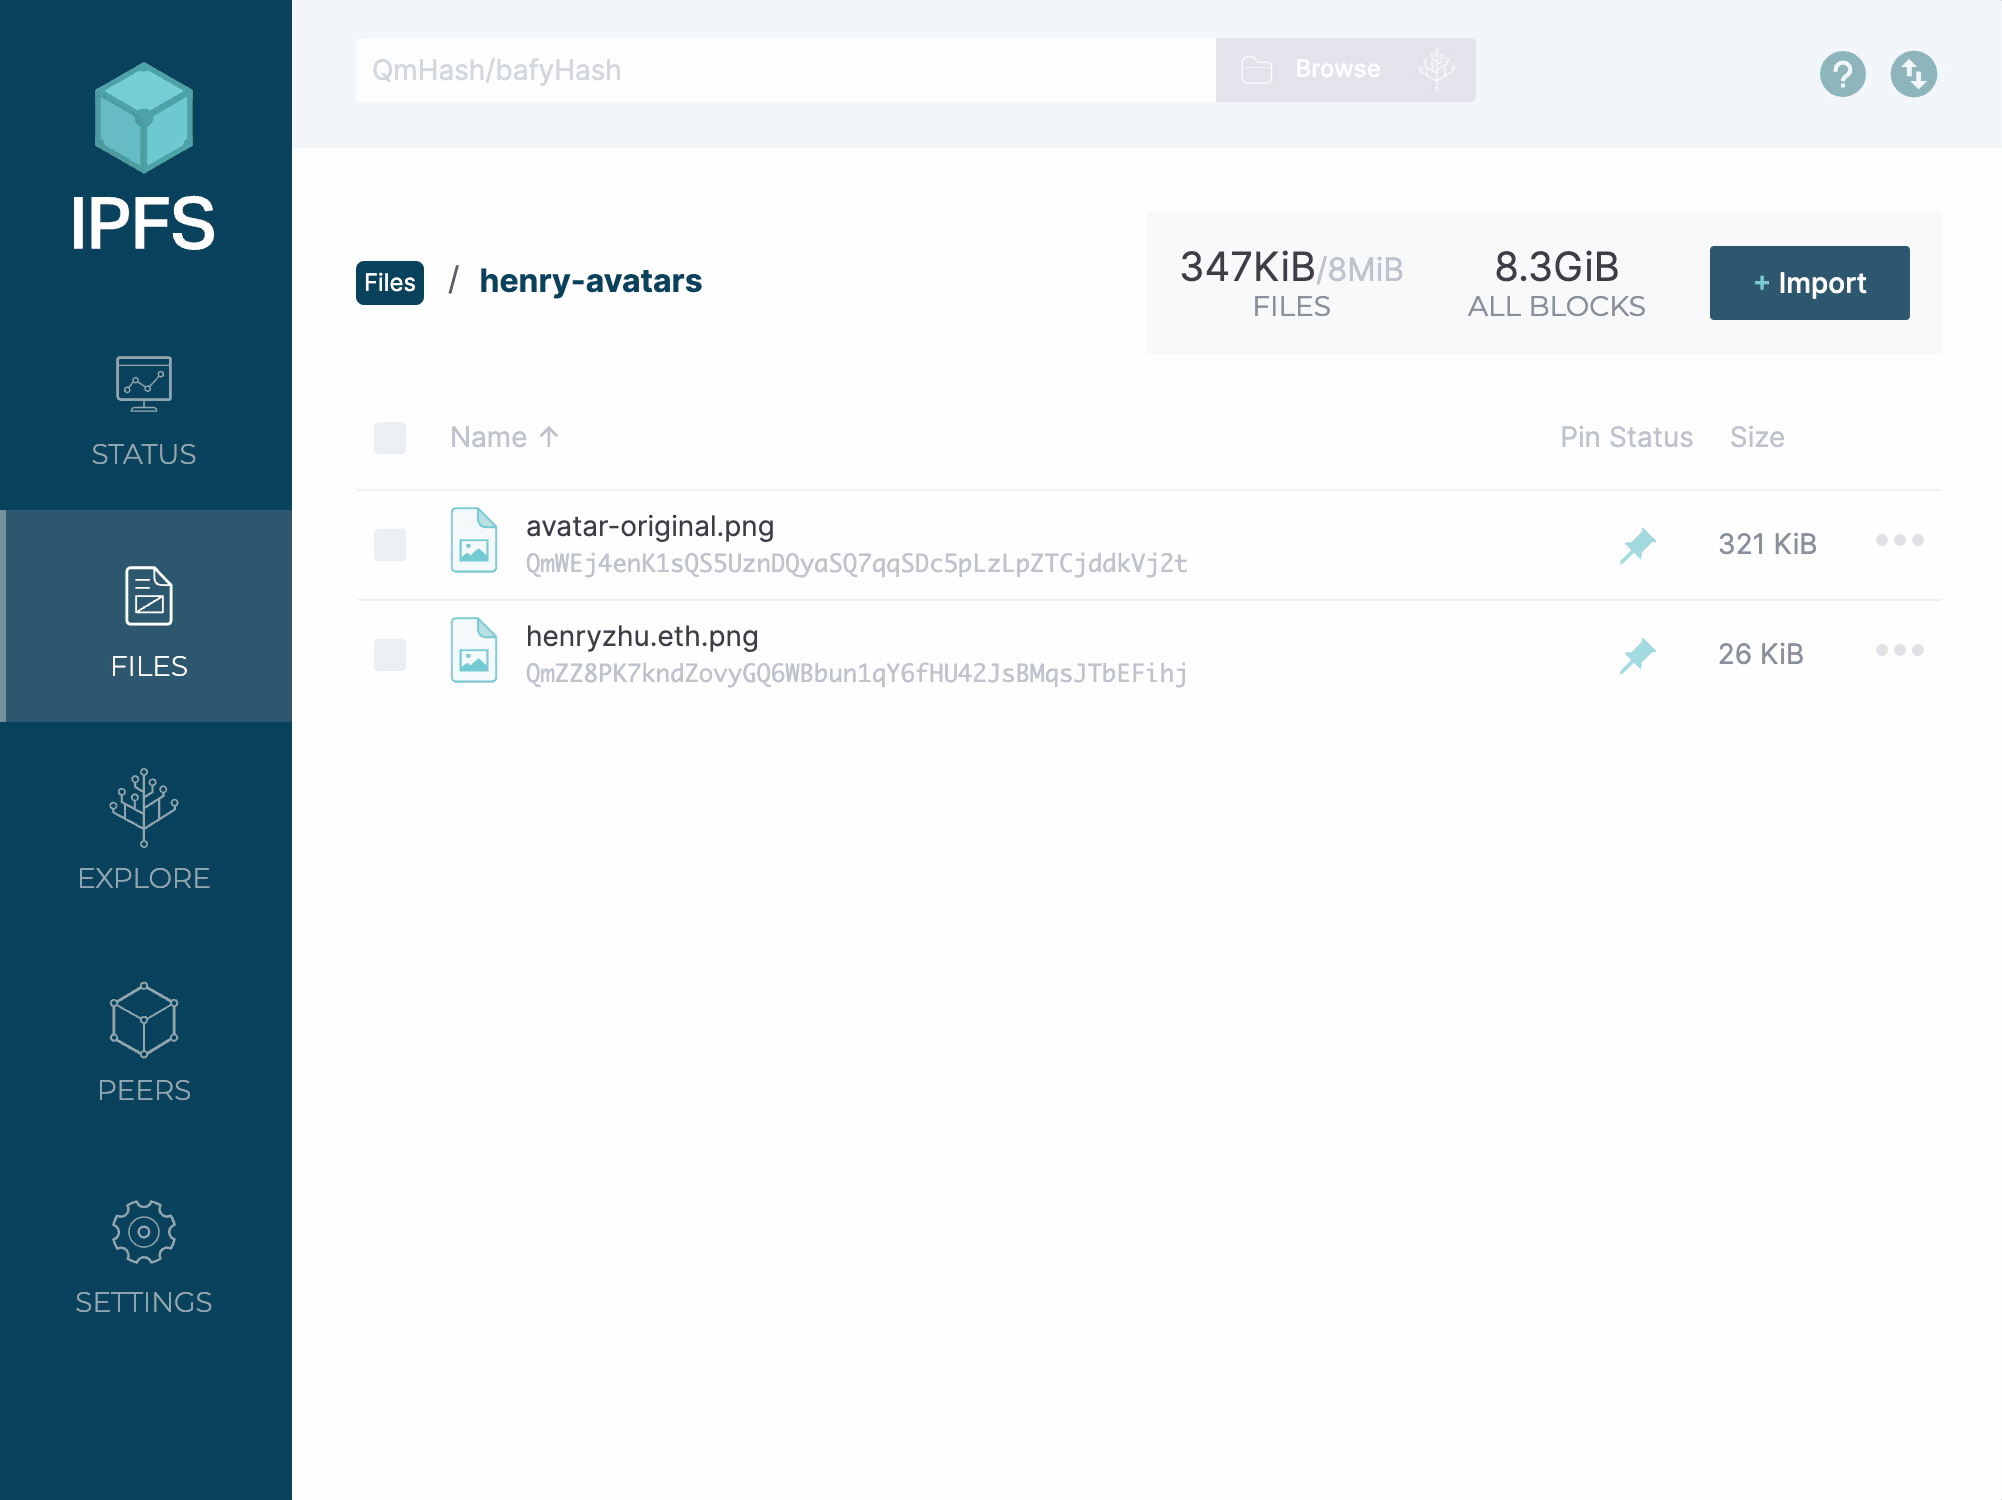
Task: Click the upload/download arrows icon
Action: 1914,74
